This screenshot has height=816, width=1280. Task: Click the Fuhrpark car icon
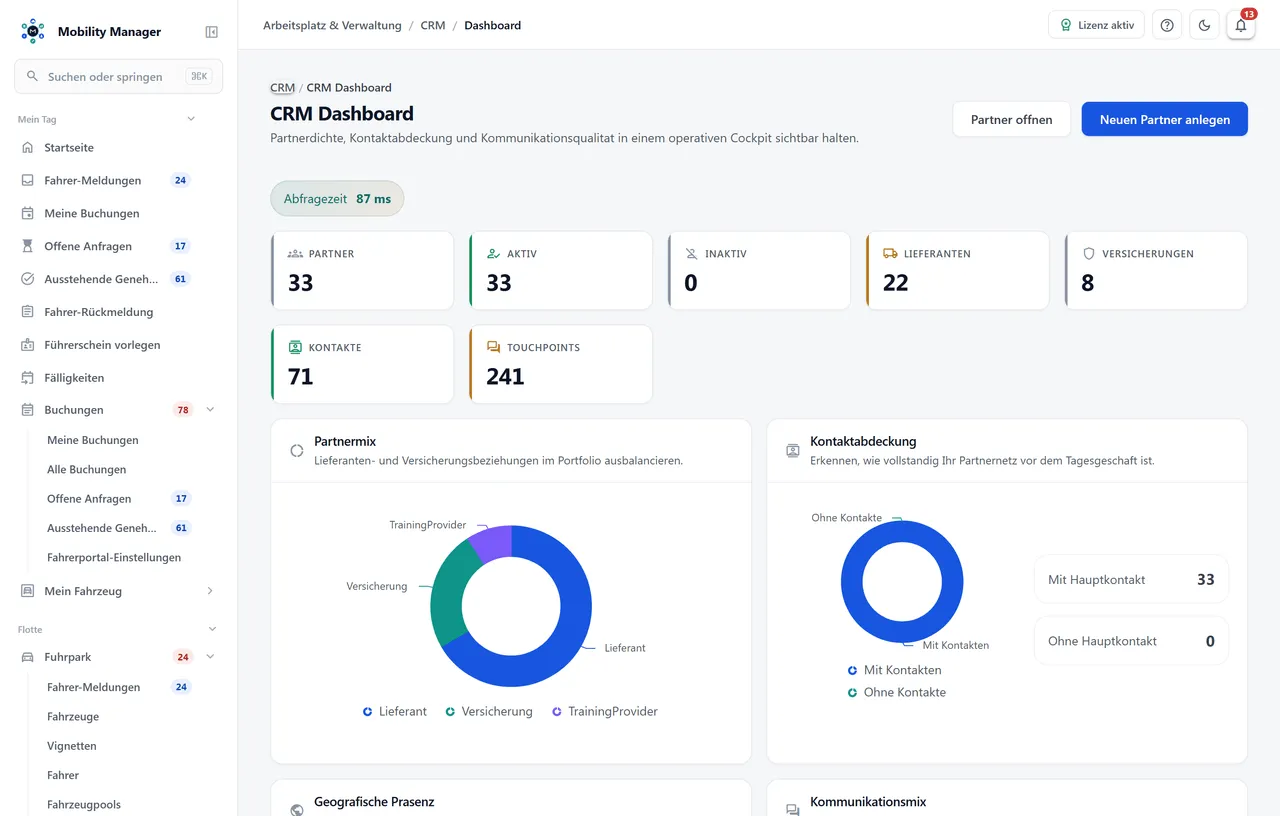tap(28, 657)
